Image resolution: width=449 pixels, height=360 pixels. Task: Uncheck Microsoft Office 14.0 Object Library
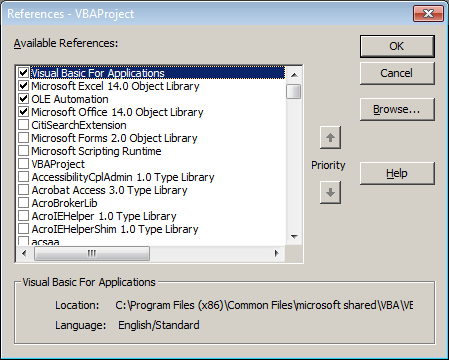(23, 112)
